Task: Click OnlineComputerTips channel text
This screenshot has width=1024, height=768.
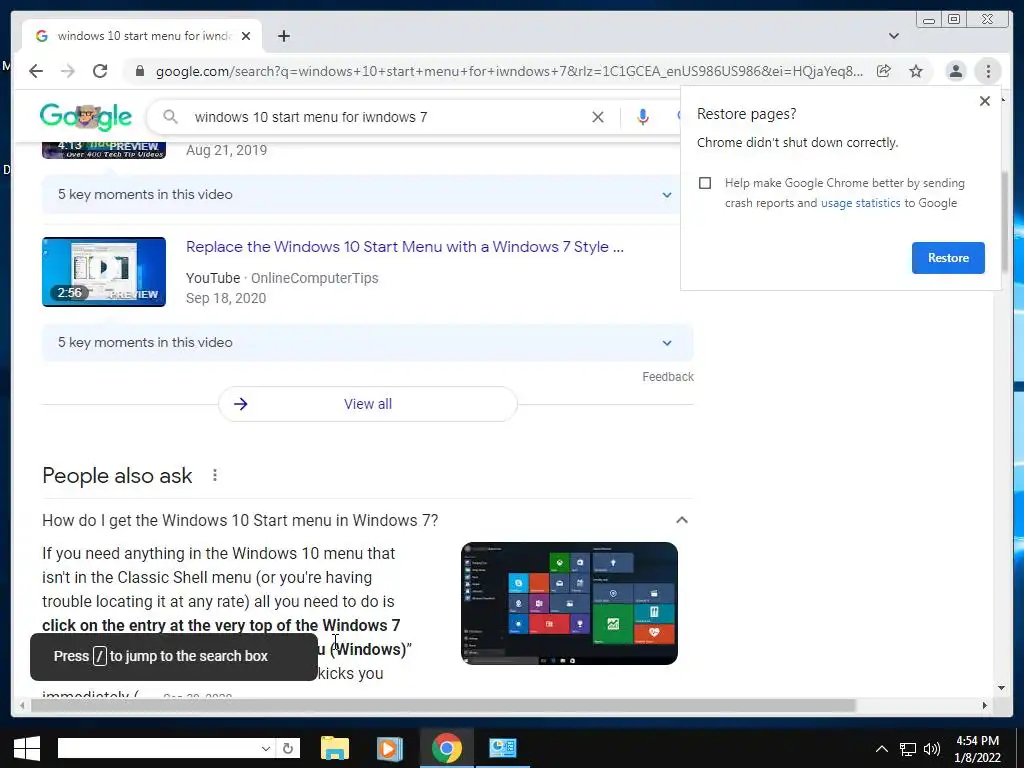Action: tap(315, 278)
